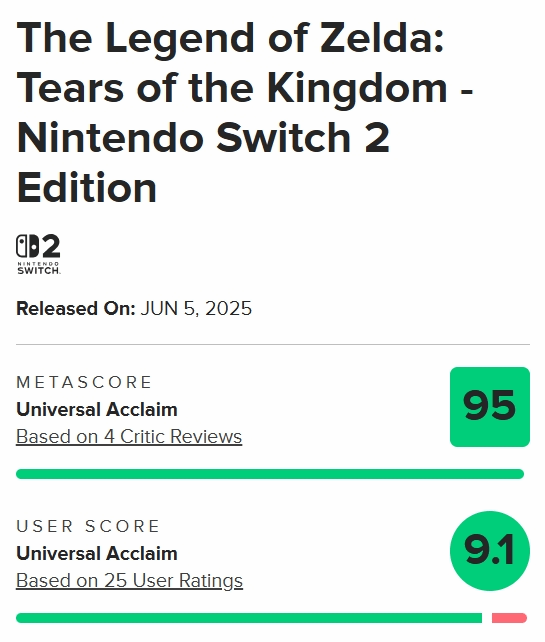Click the red negative user ratings segment
The width and height of the screenshot is (545, 642).
pyautogui.click(x=509, y=618)
